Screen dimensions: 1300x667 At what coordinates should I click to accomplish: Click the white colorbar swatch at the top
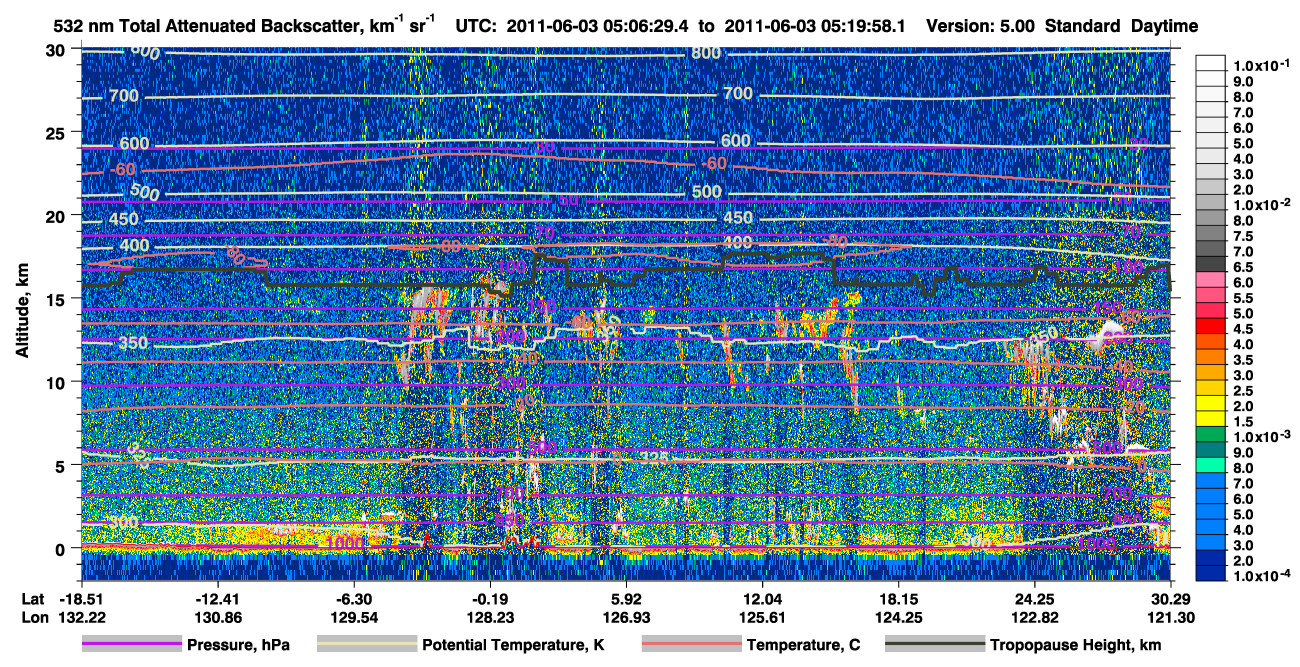[x=1211, y=62]
